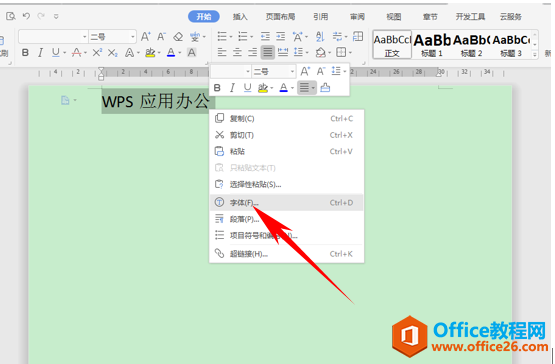
Task: Apply the 正文 style
Action: (392, 45)
